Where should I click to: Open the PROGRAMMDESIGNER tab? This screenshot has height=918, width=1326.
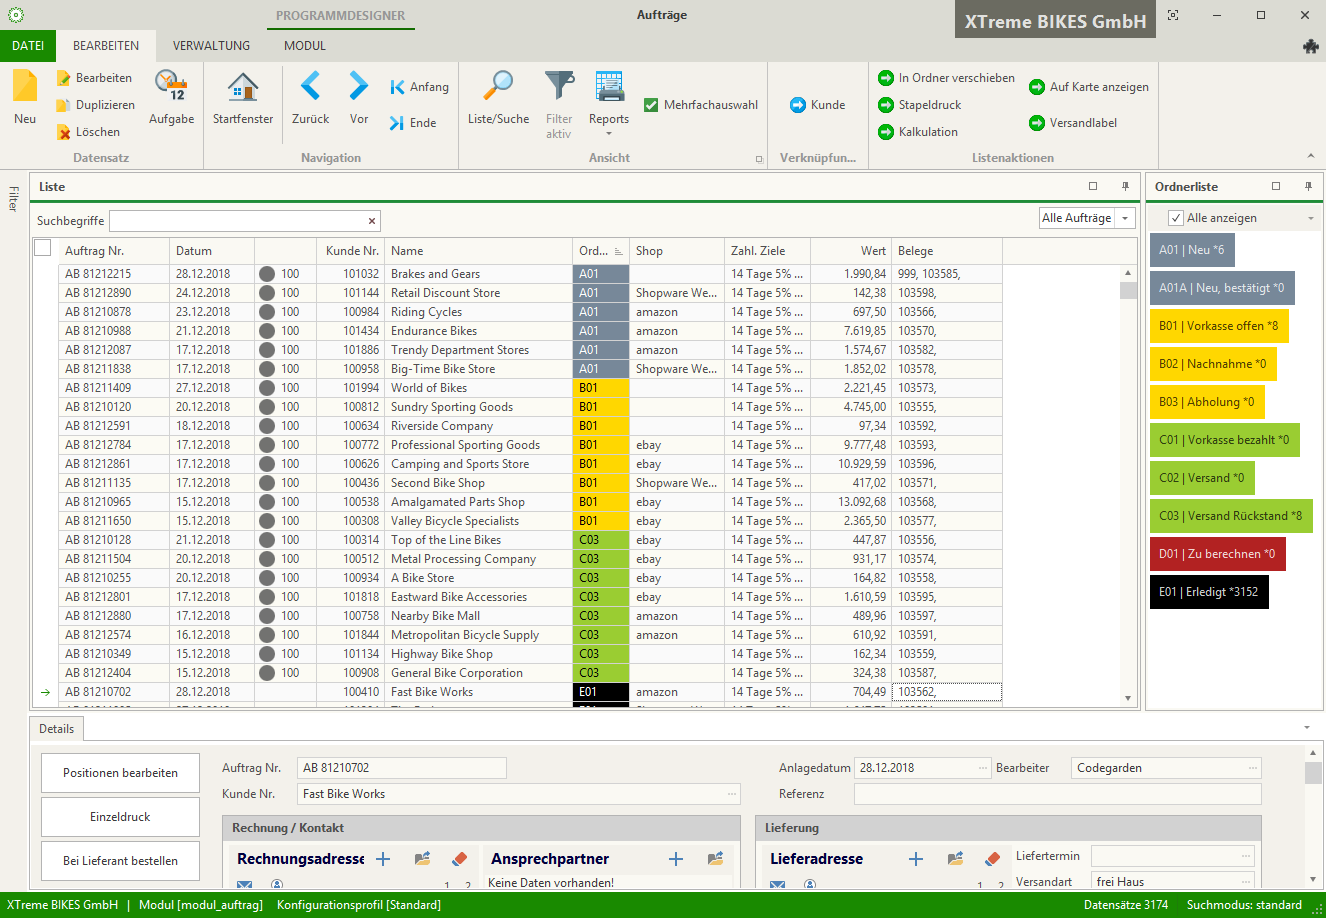341,16
